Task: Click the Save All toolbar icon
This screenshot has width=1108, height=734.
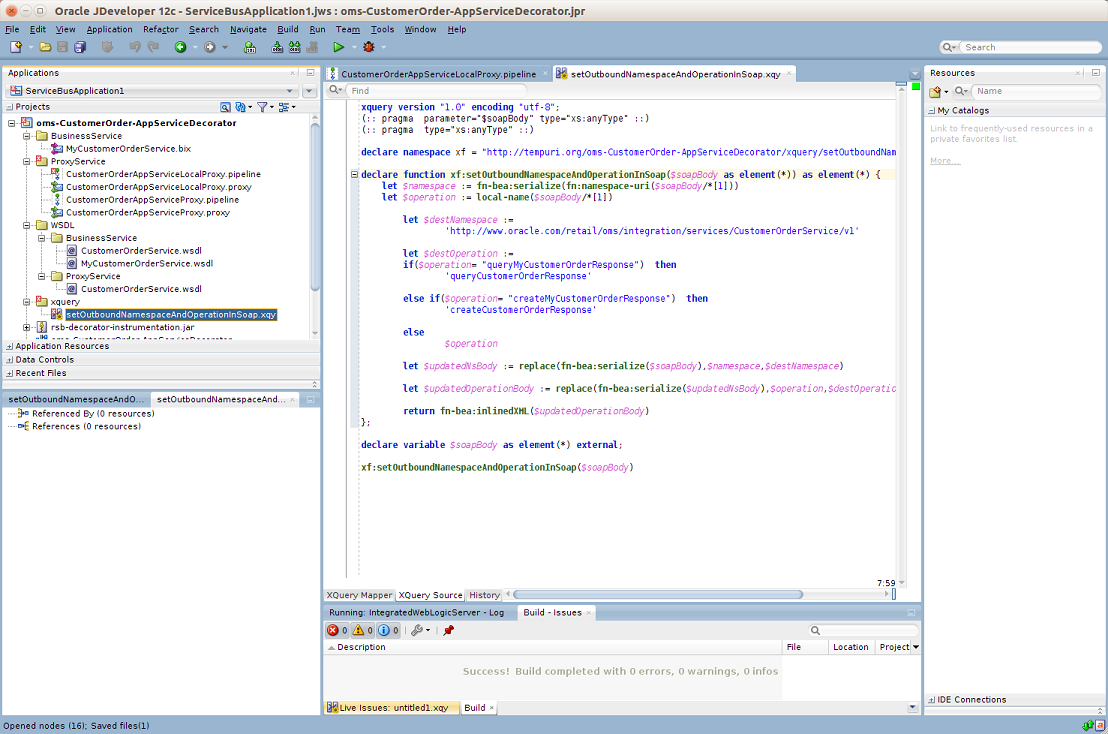Action: [x=80, y=47]
